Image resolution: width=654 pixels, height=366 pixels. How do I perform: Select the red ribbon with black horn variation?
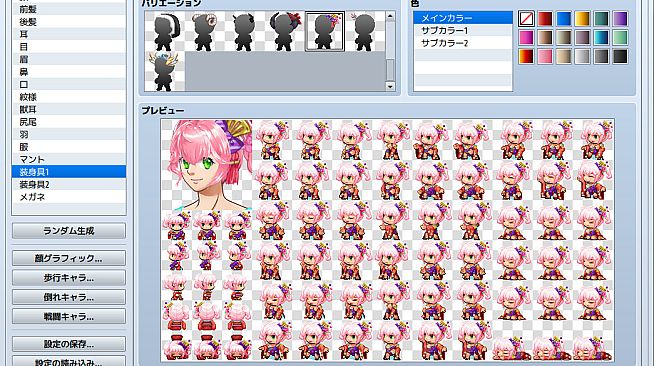(x=285, y=31)
